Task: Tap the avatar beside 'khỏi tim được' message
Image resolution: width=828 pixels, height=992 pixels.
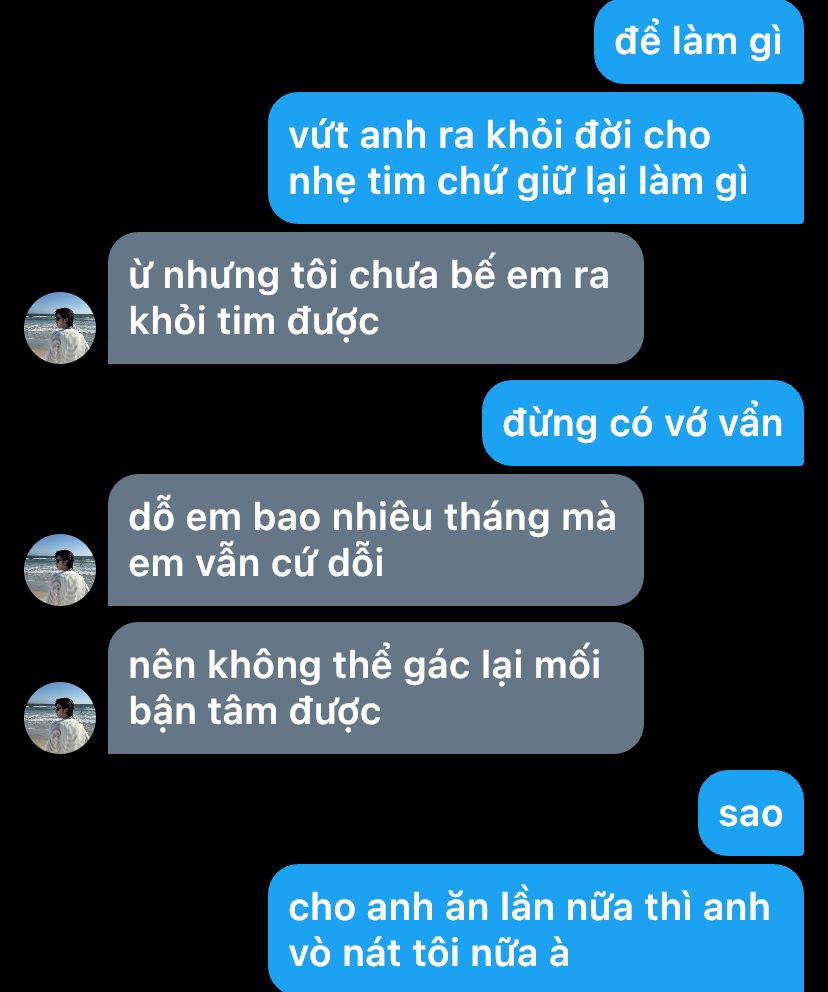Action: (x=60, y=328)
